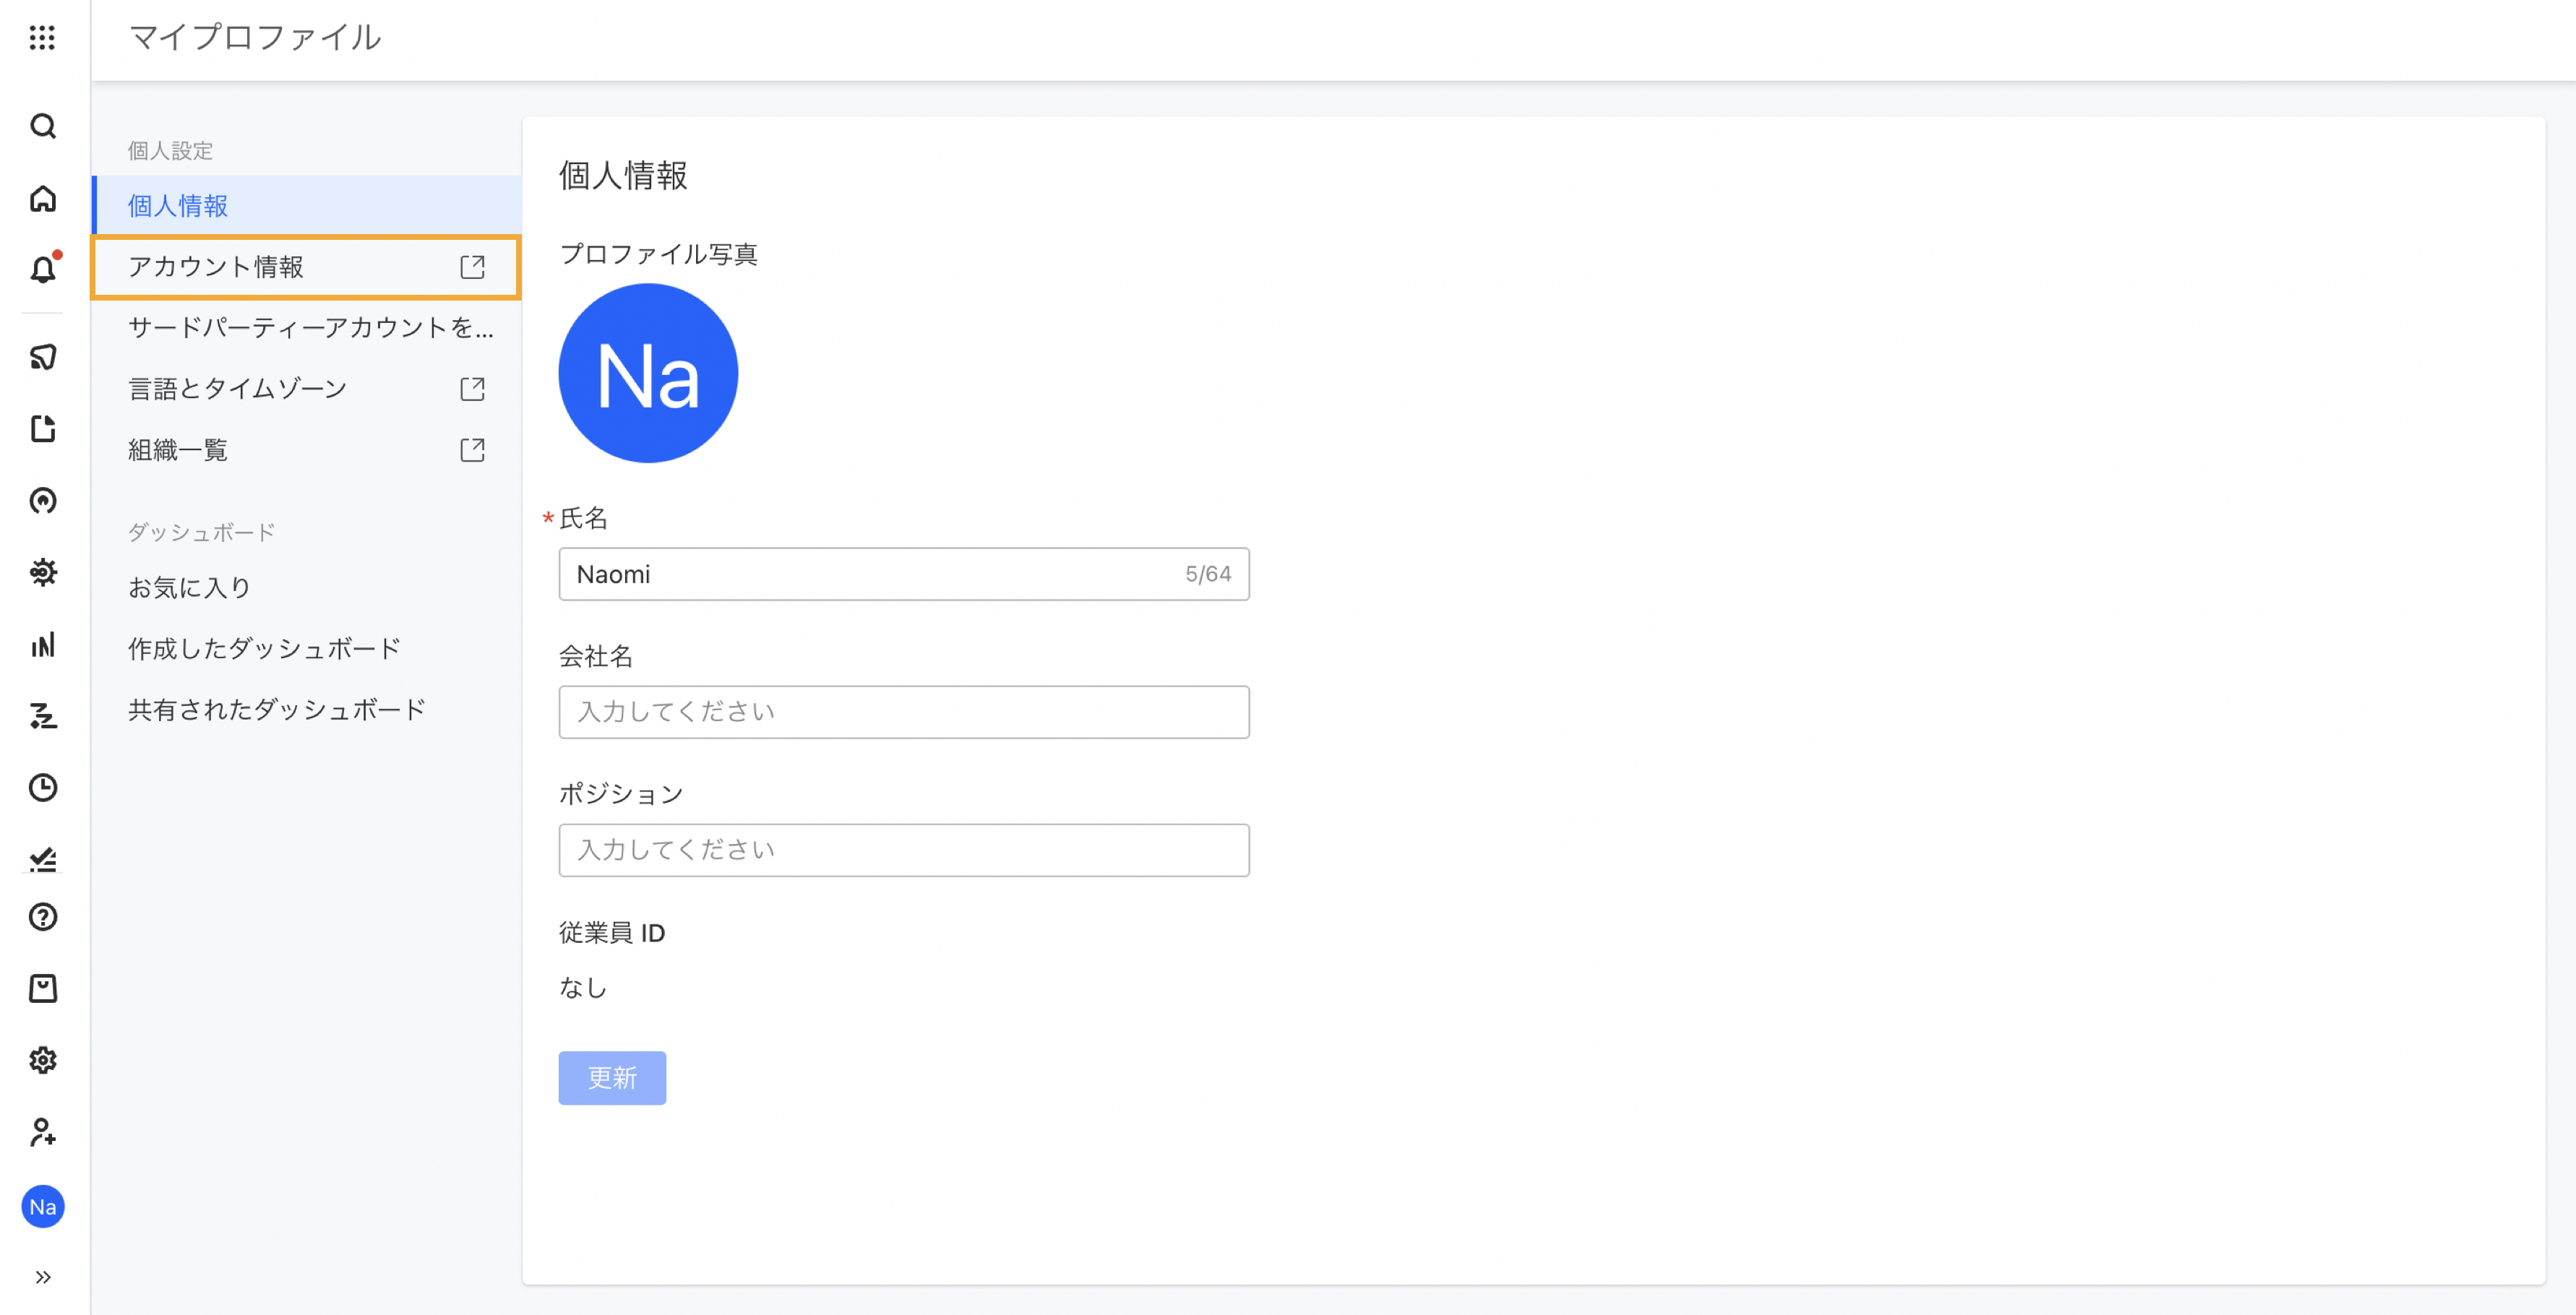
Task: Click the search magnifier icon
Action: click(42, 126)
